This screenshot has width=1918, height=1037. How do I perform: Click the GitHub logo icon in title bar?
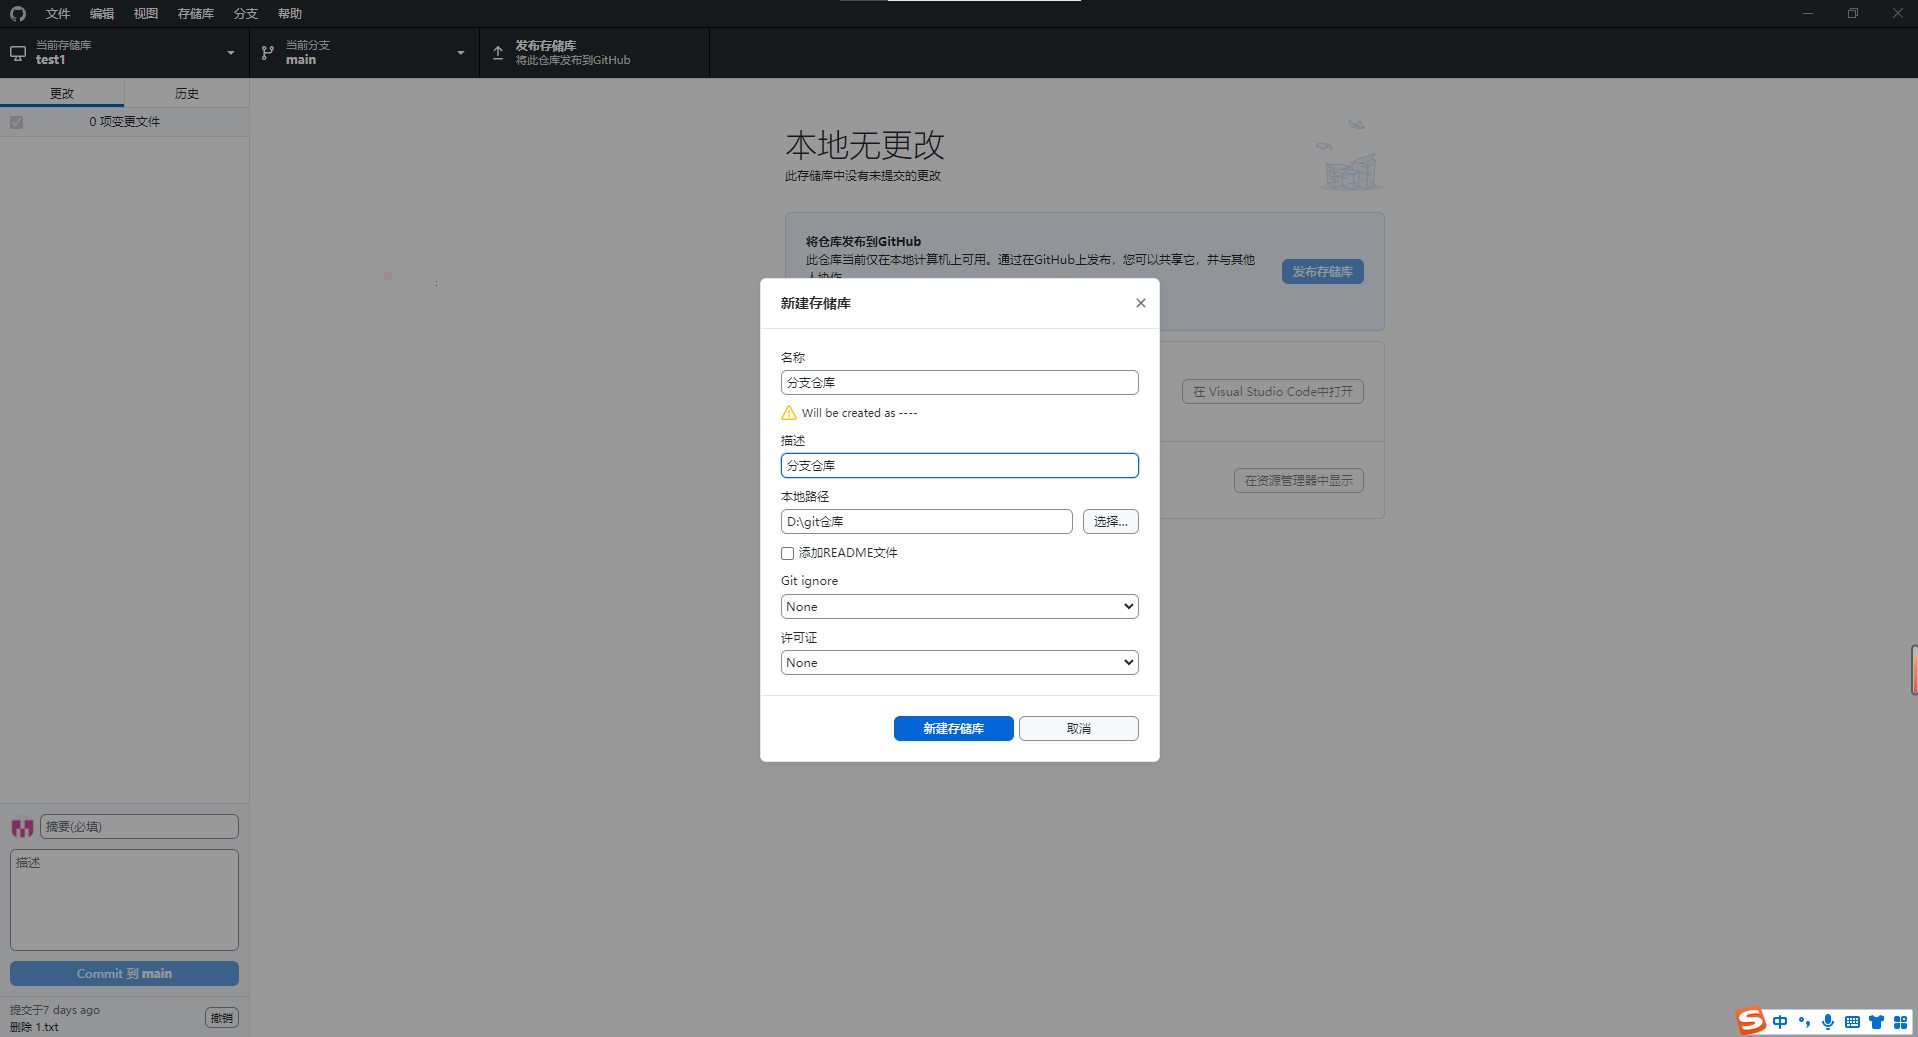point(18,13)
